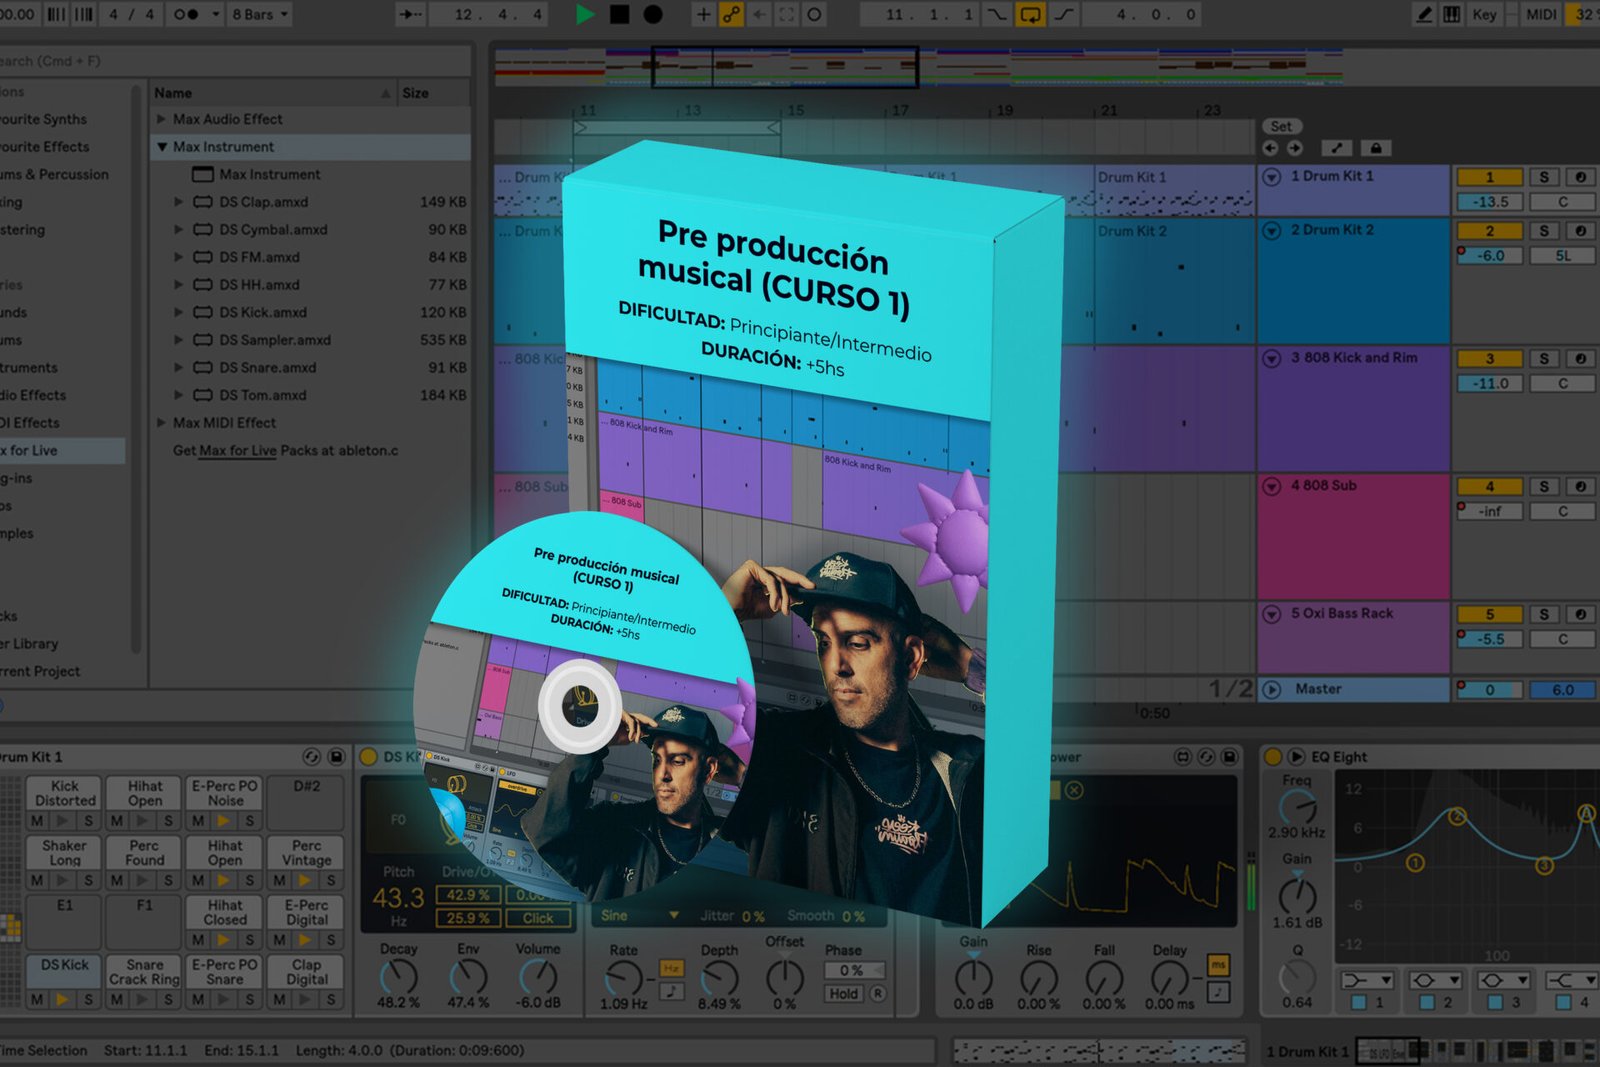The width and height of the screenshot is (1600, 1067).
Task: Click the Stop button in transport
Action: (x=620, y=14)
